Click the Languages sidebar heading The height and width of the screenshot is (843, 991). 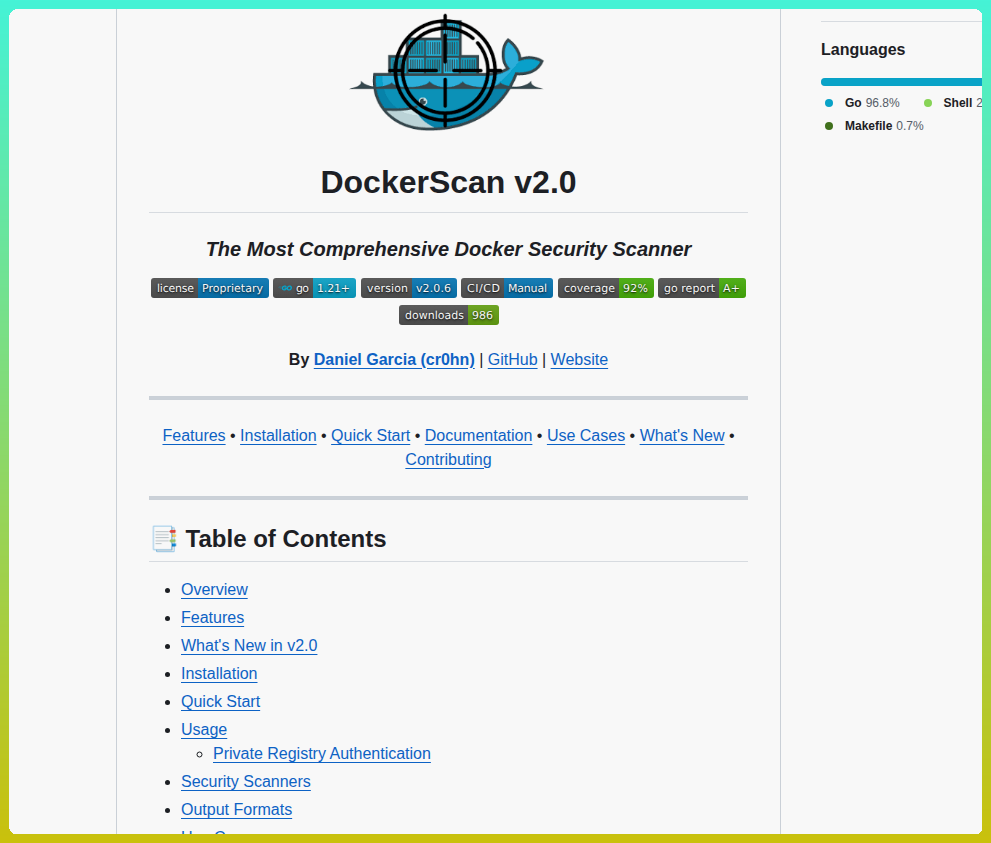[x=863, y=49]
